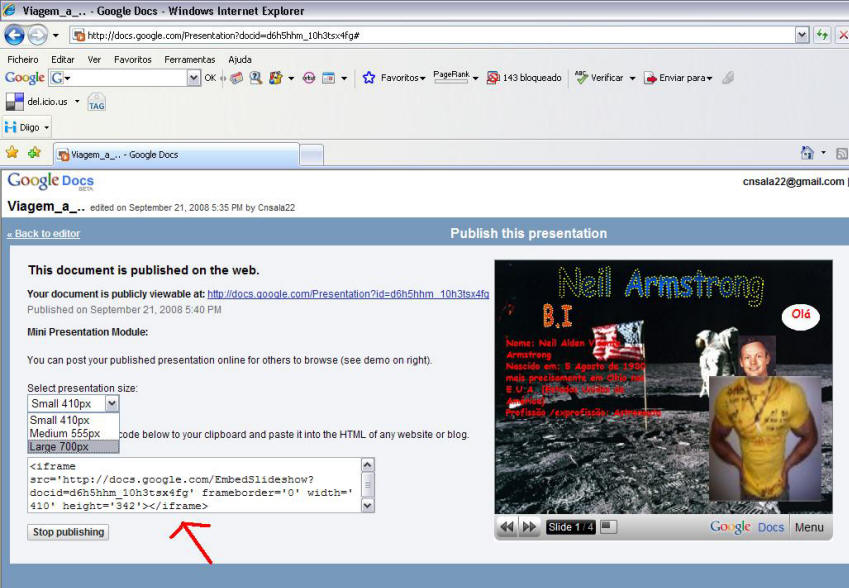This screenshot has width=849, height=588.
Task: Click the Google toolbar news cards icon
Action: point(237,78)
